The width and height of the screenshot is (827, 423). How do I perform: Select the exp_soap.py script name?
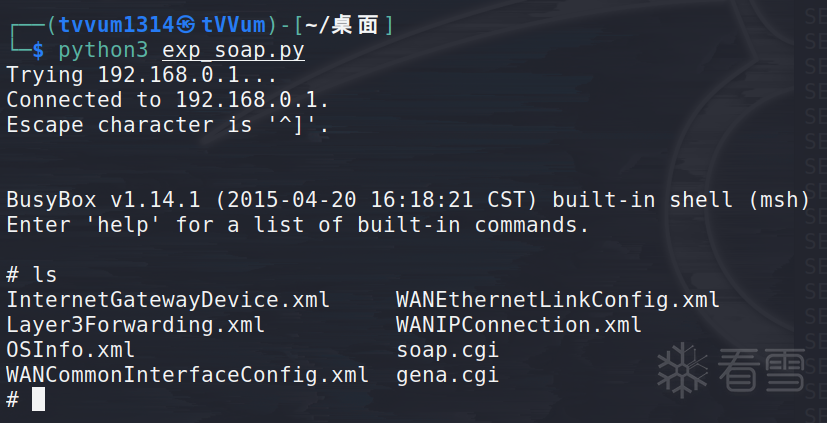(x=234, y=51)
